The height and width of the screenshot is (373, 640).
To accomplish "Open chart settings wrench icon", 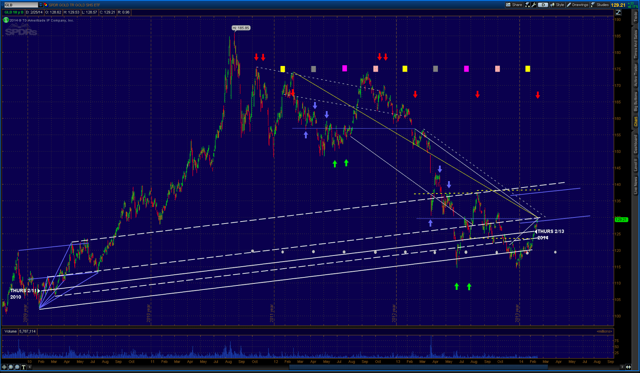I will tap(533, 4).
